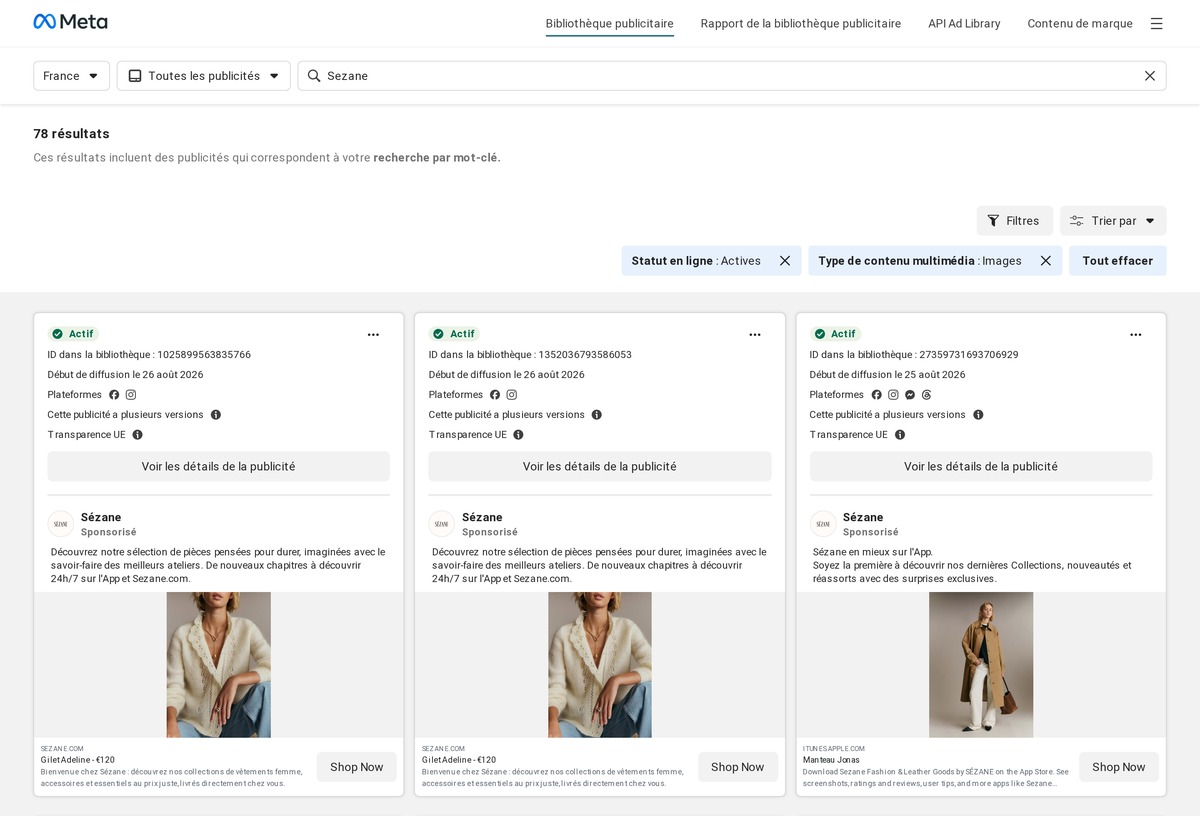This screenshot has width=1200, height=816.
Task: Open cardigan image in ad 1025899563835766
Action: click(219, 665)
